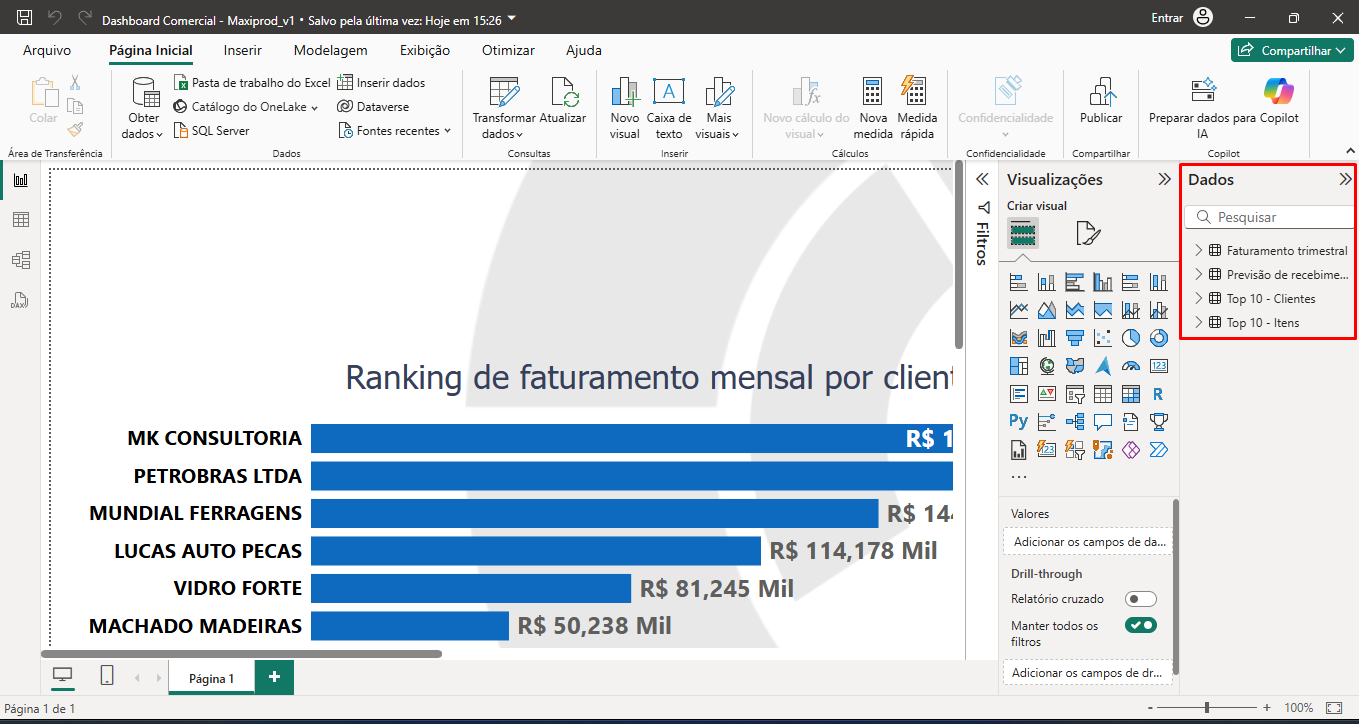Click the Compartilhar button

pyautogui.click(x=1291, y=50)
